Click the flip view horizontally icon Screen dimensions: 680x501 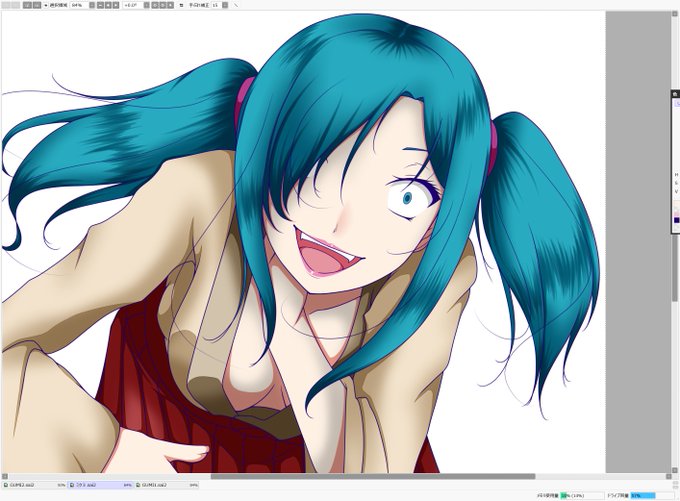(181, 5)
